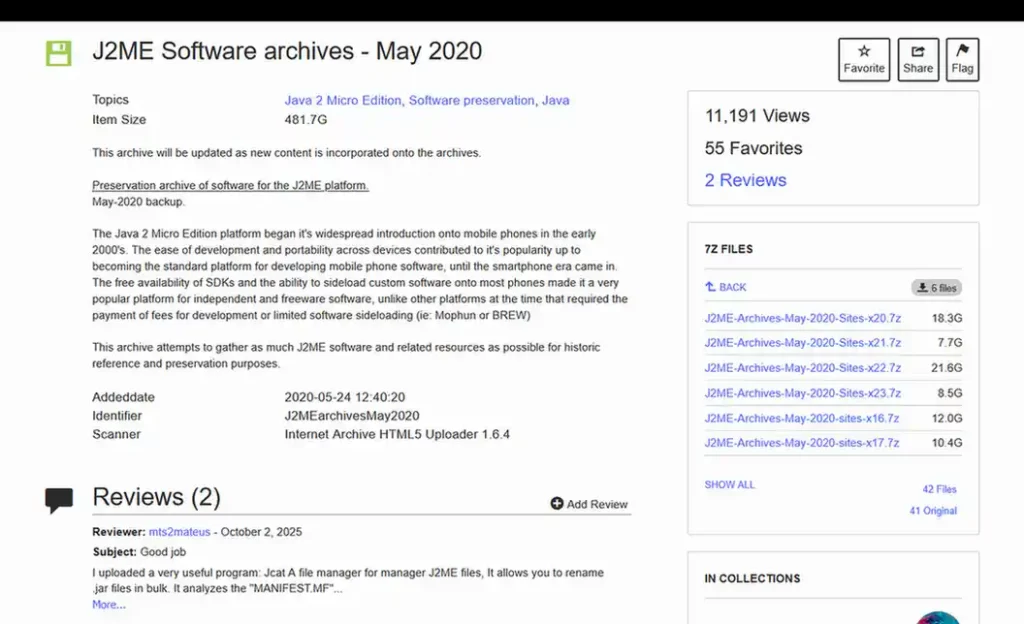Click the 18.3G file size

(x=946, y=319)
